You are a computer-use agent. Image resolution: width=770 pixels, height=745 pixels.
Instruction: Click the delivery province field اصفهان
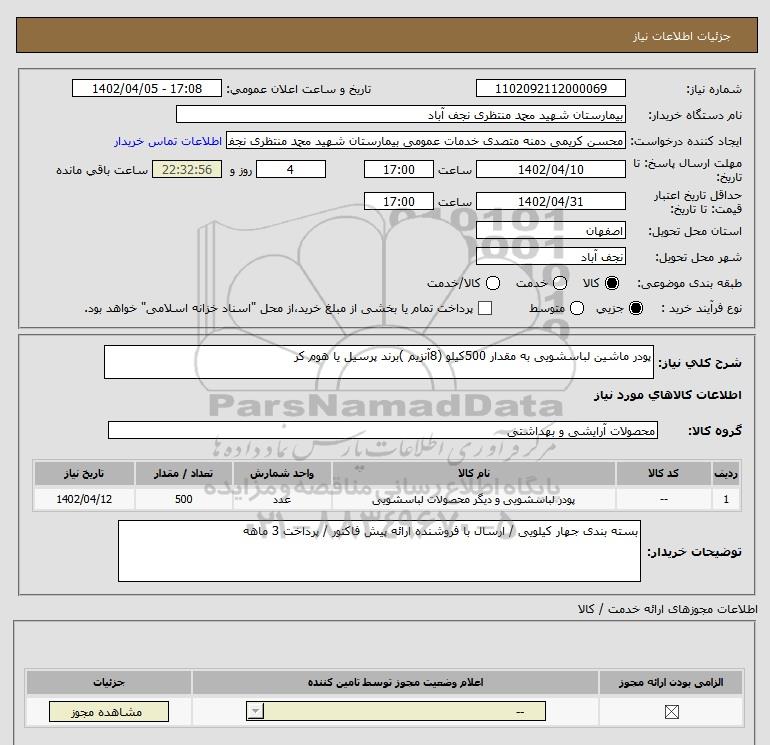pyautogui.click(x=550, y=230)
